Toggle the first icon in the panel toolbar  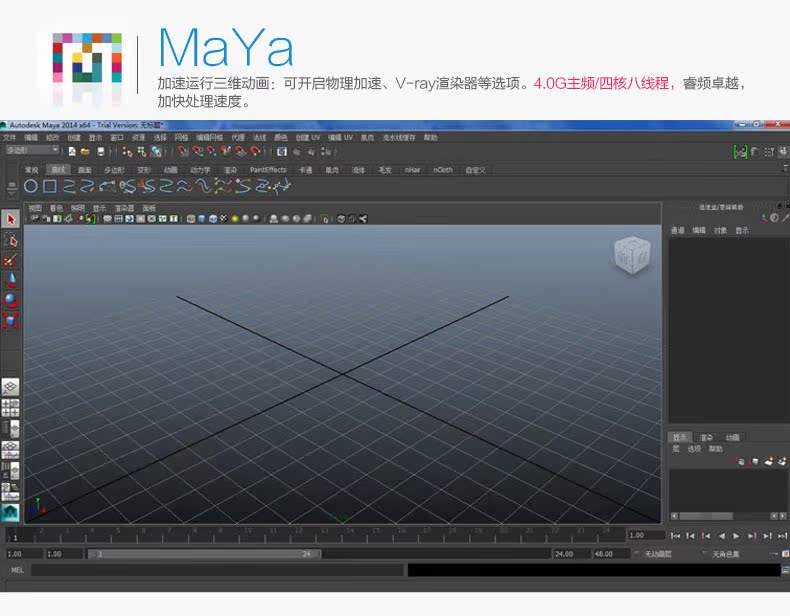(x=35, y=219)
